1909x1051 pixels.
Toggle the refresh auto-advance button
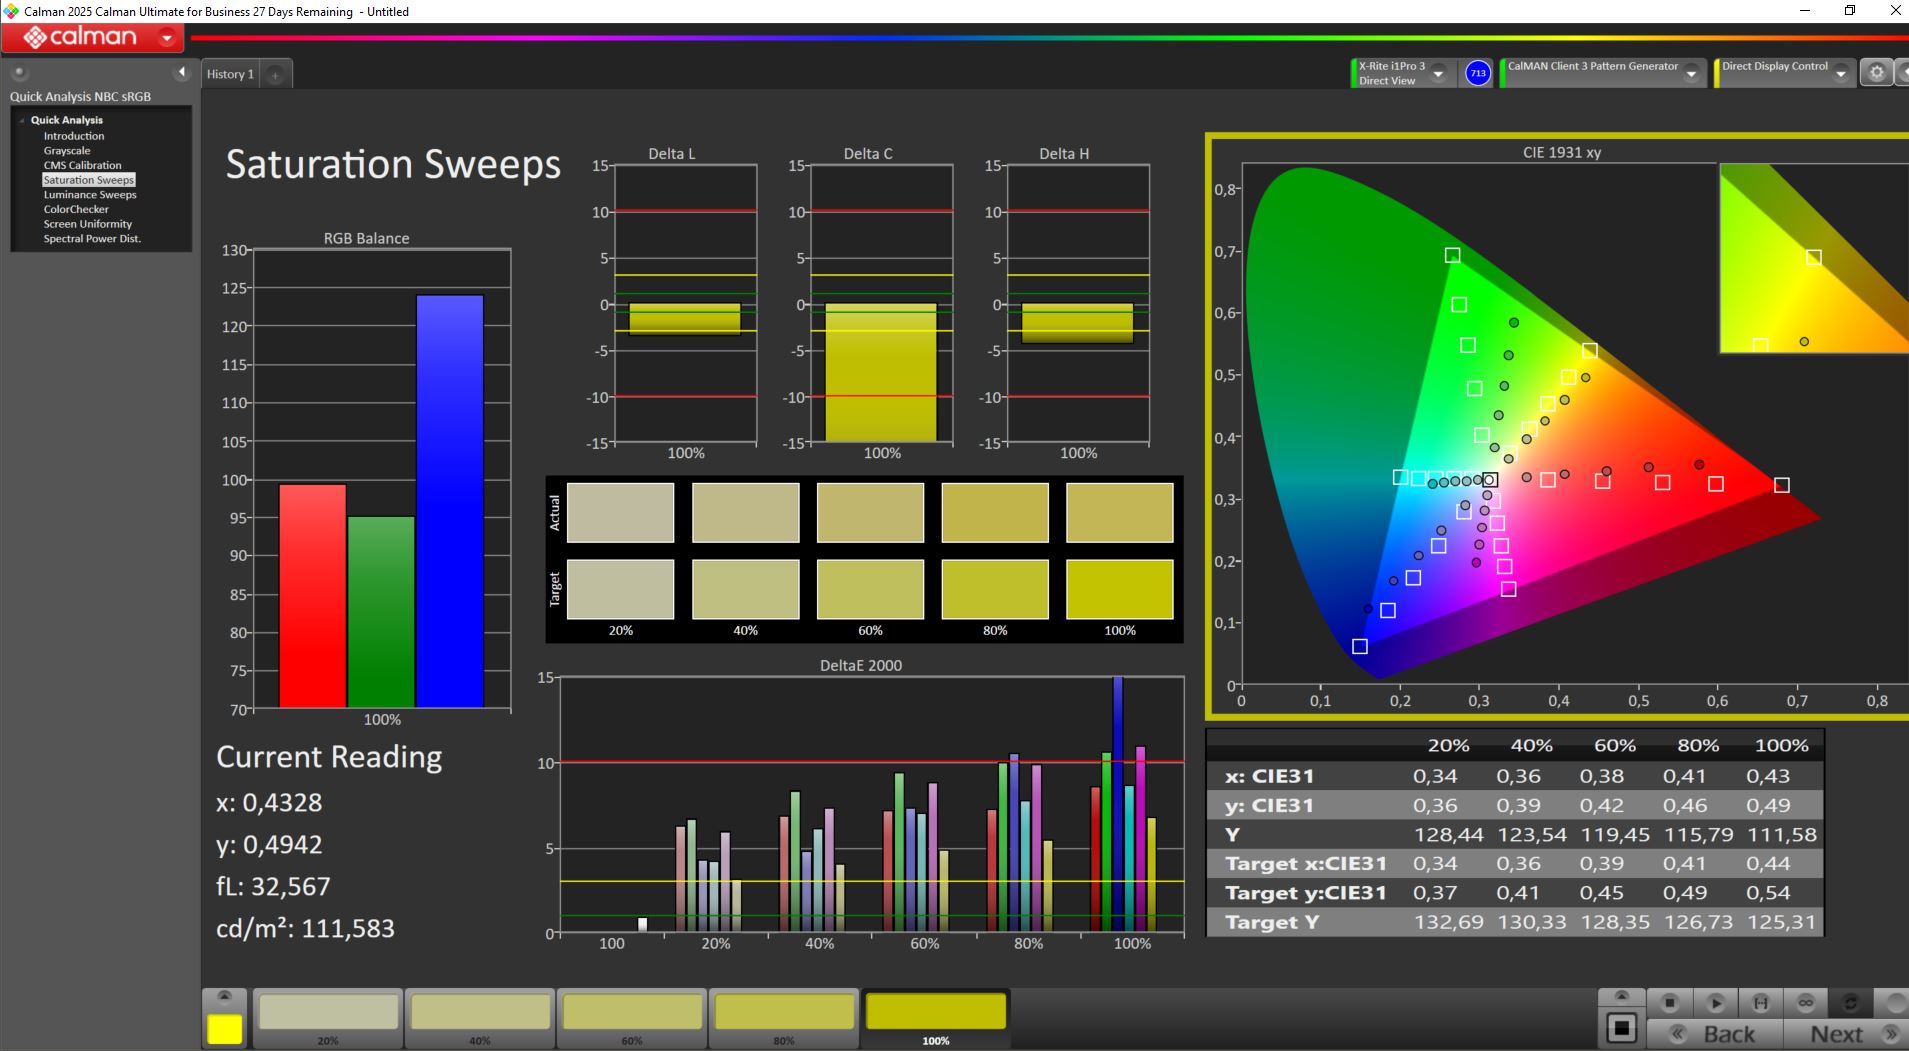1851,1002
